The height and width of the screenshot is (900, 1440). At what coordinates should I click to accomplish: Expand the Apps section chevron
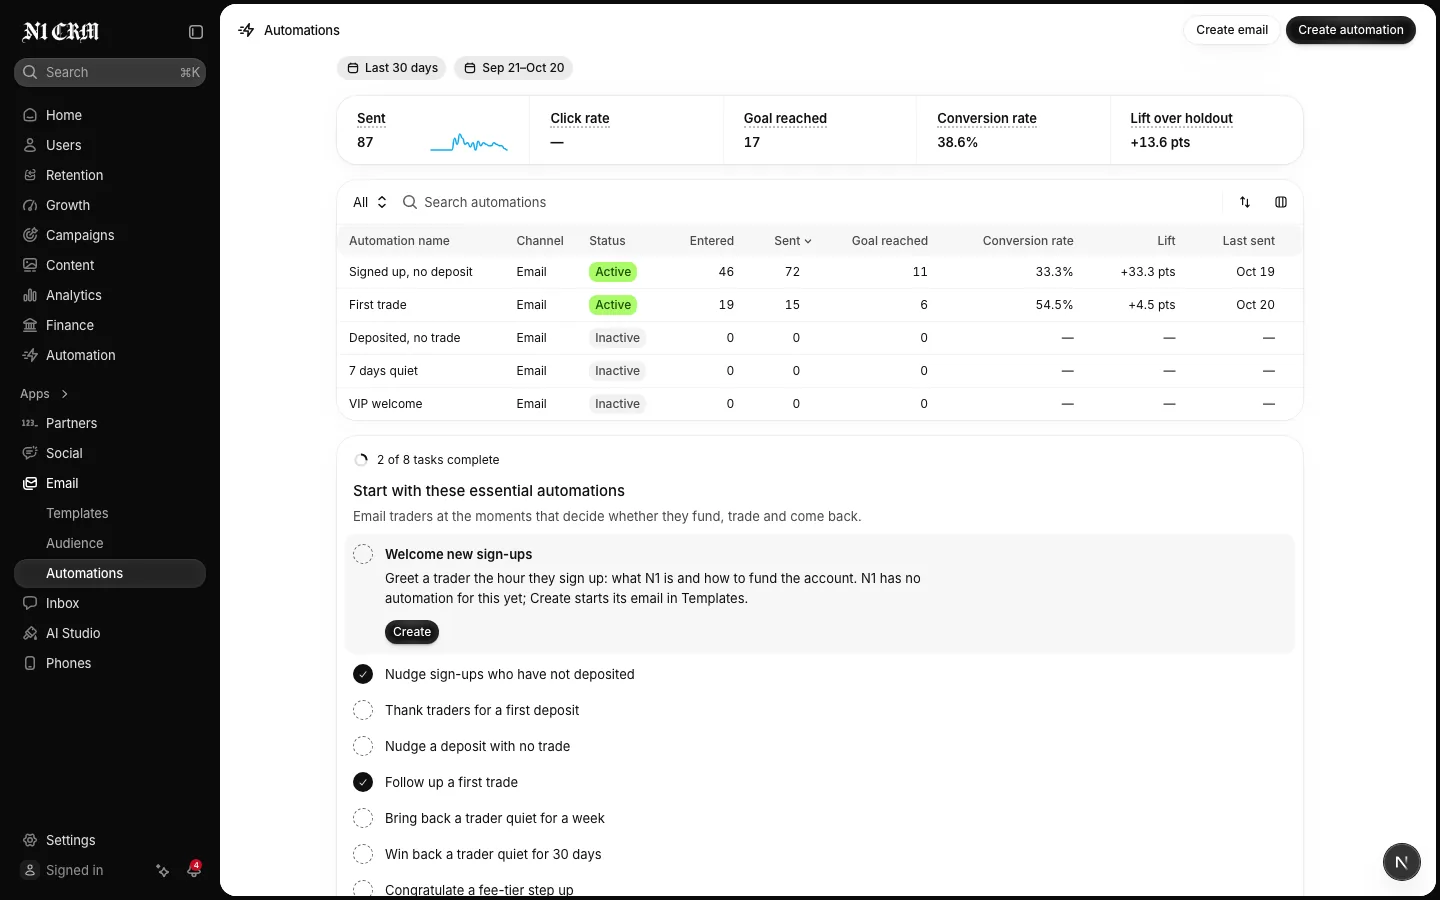pyautogui.click(x=65, y=394)
